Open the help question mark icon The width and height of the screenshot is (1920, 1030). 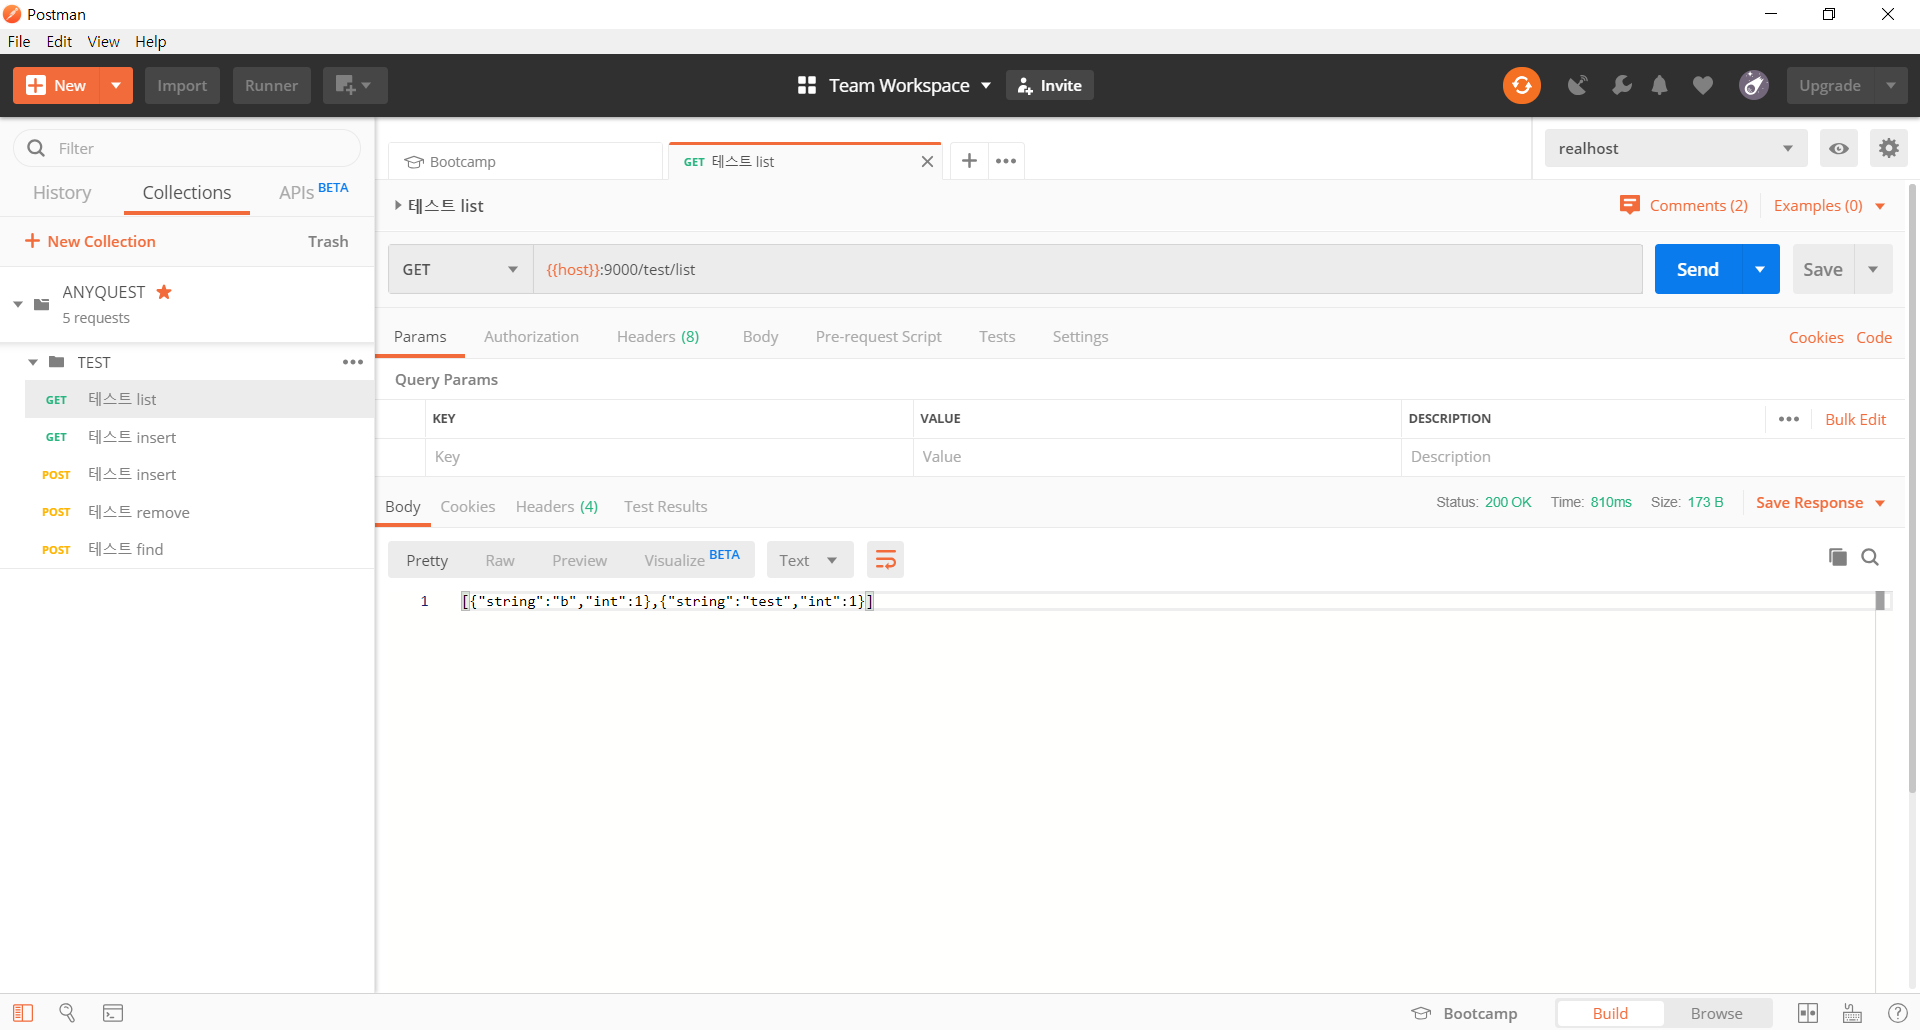click(x=1897, y=1013)
